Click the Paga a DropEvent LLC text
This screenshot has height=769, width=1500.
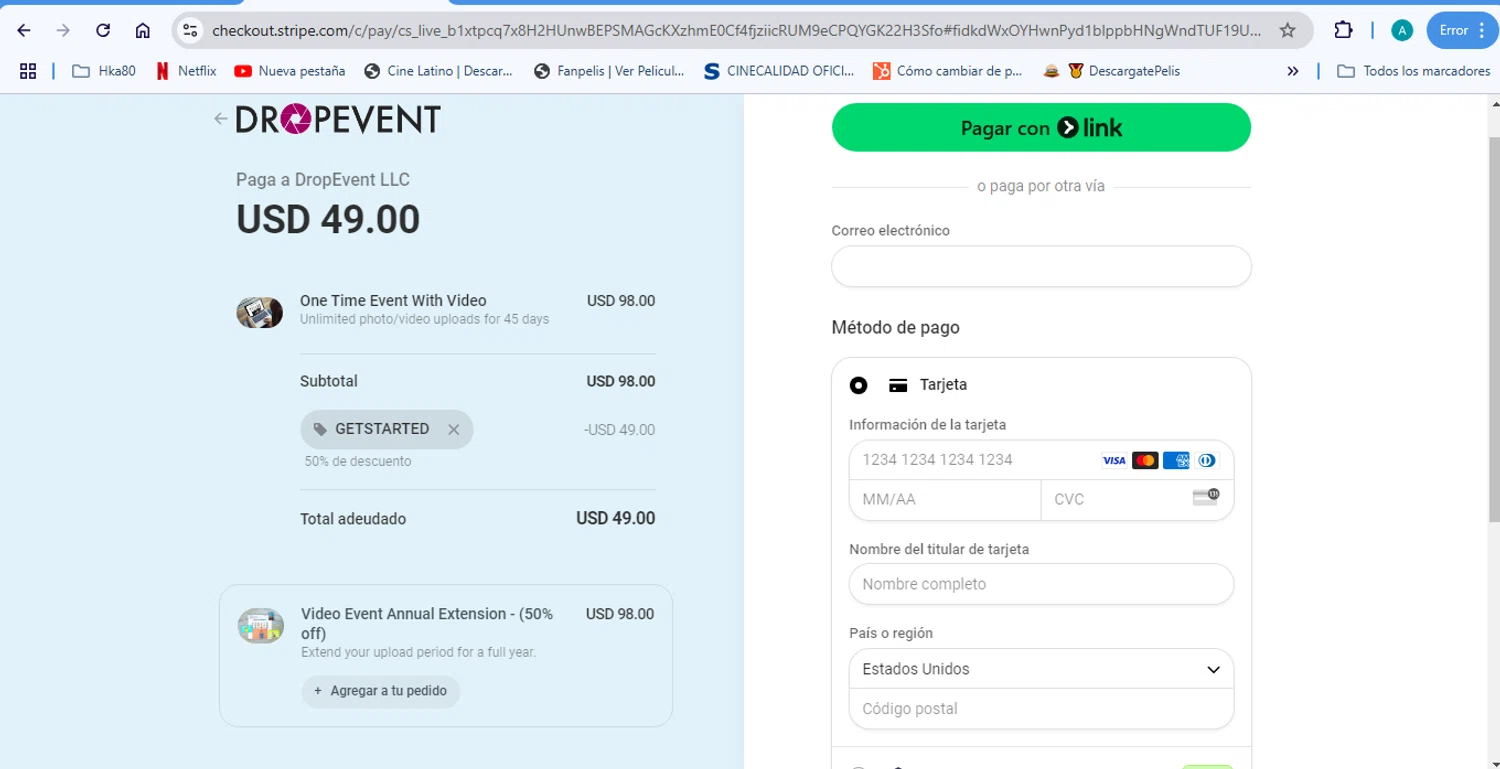(323, 180)
